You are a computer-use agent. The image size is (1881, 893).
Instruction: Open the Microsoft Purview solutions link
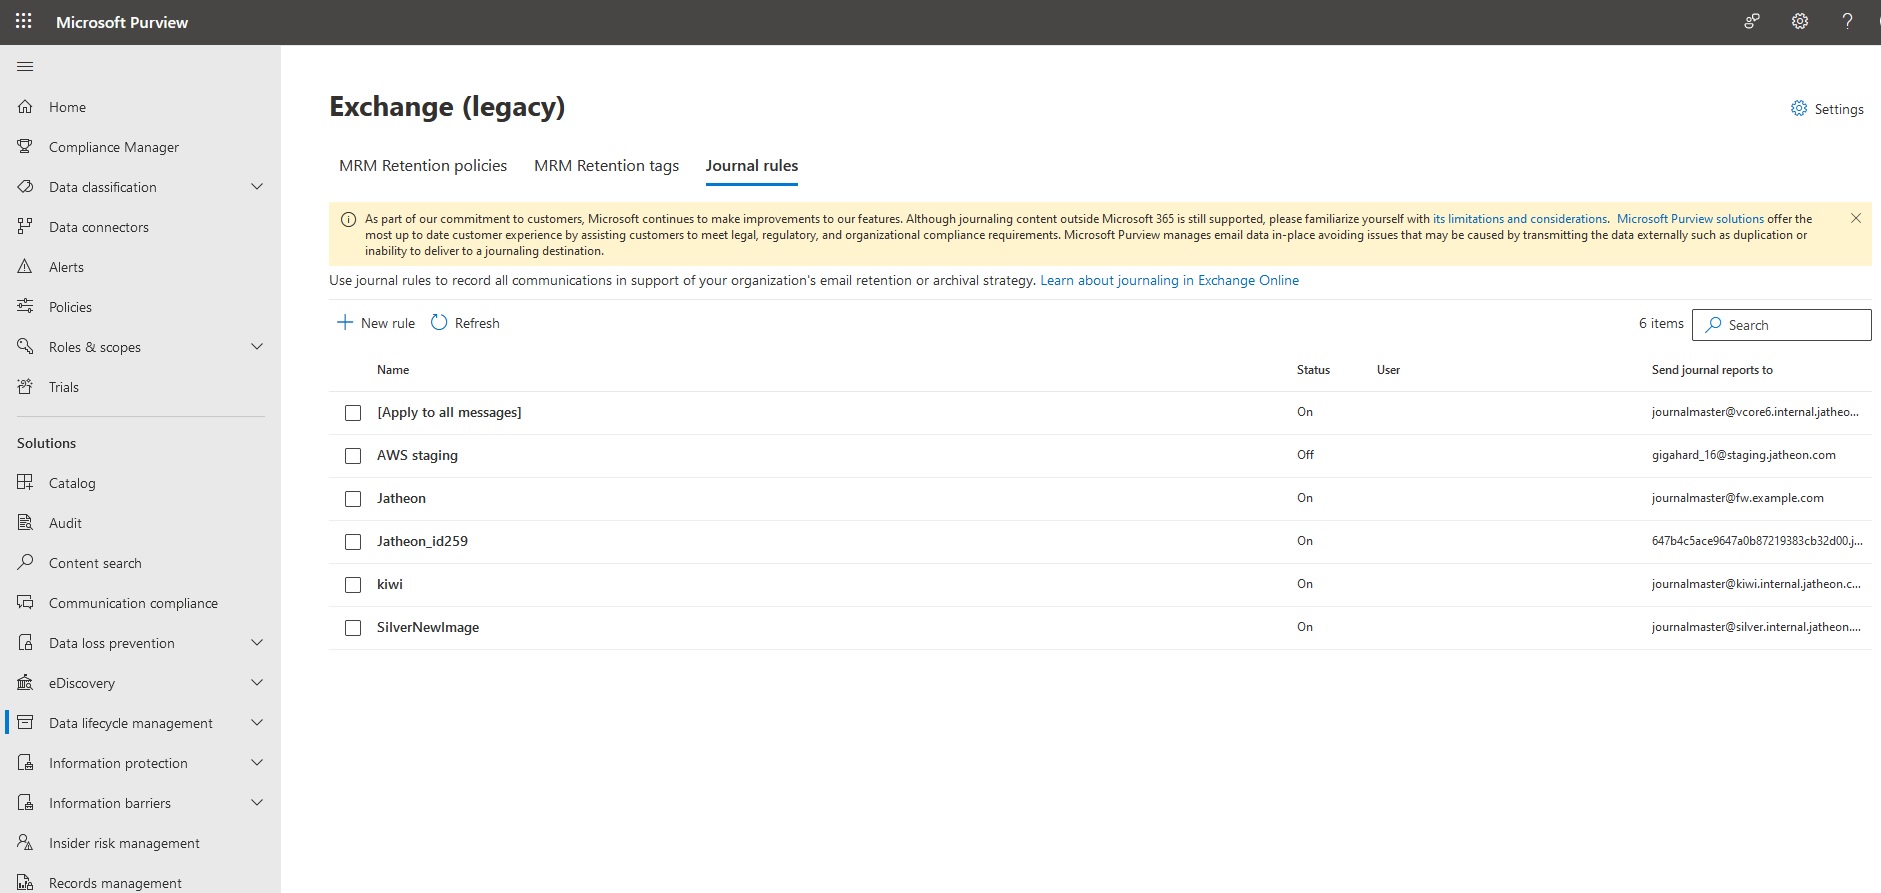click(1690, 219)
